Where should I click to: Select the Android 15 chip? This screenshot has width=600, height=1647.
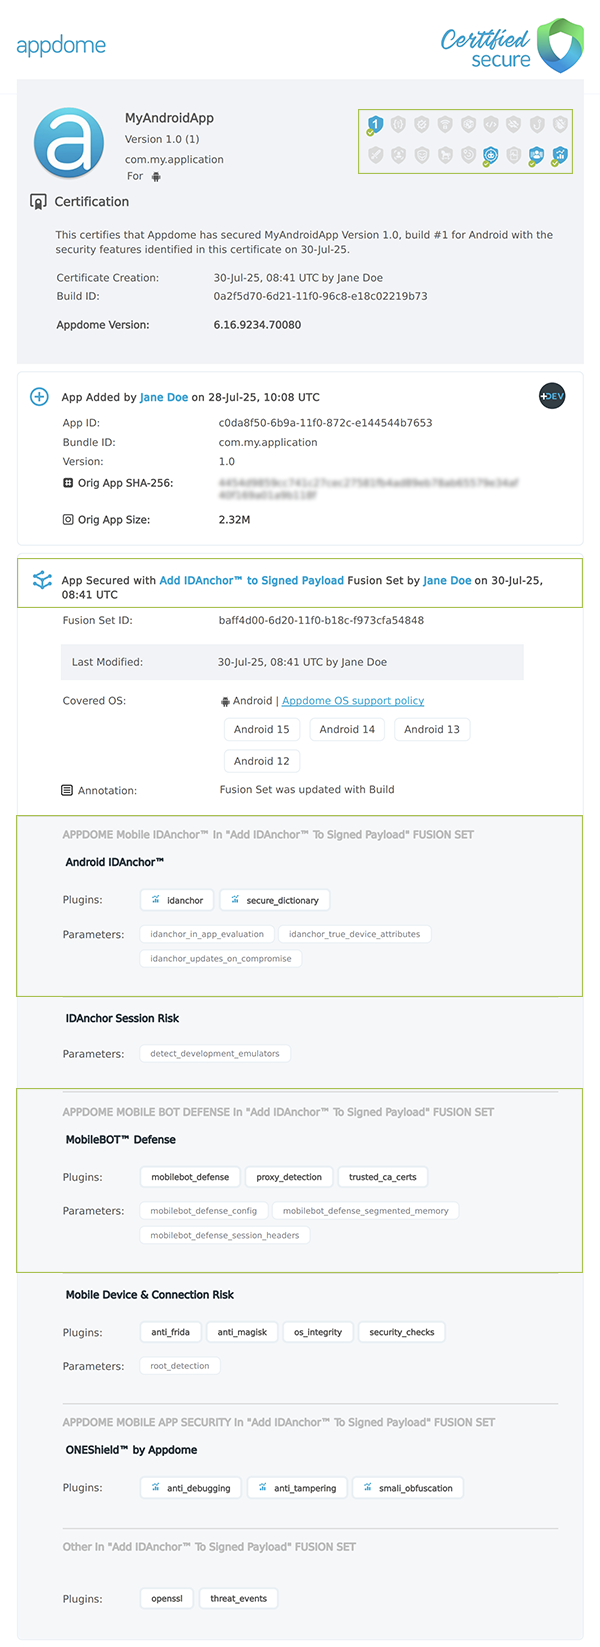[262, 729]
